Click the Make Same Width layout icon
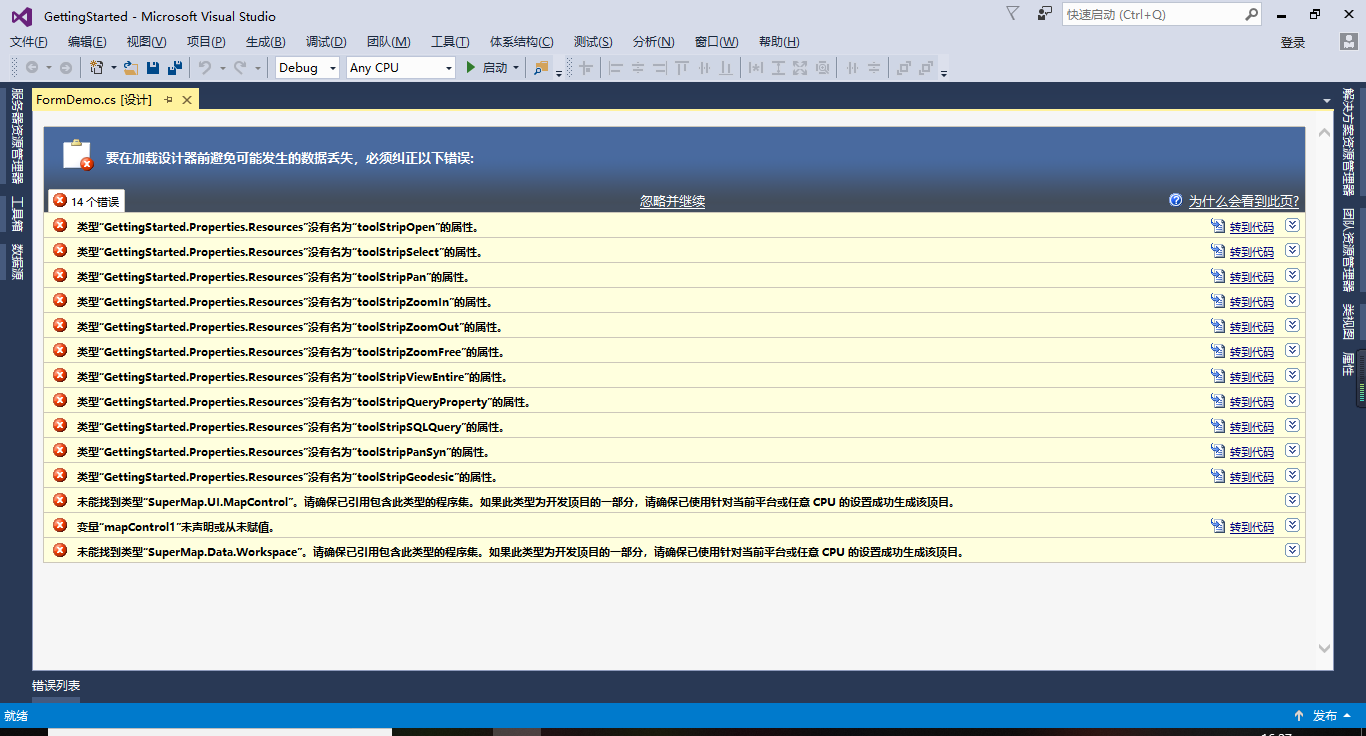Viewport: 1366px width, 736px height. pyautogui.click(x=756, y=68)
